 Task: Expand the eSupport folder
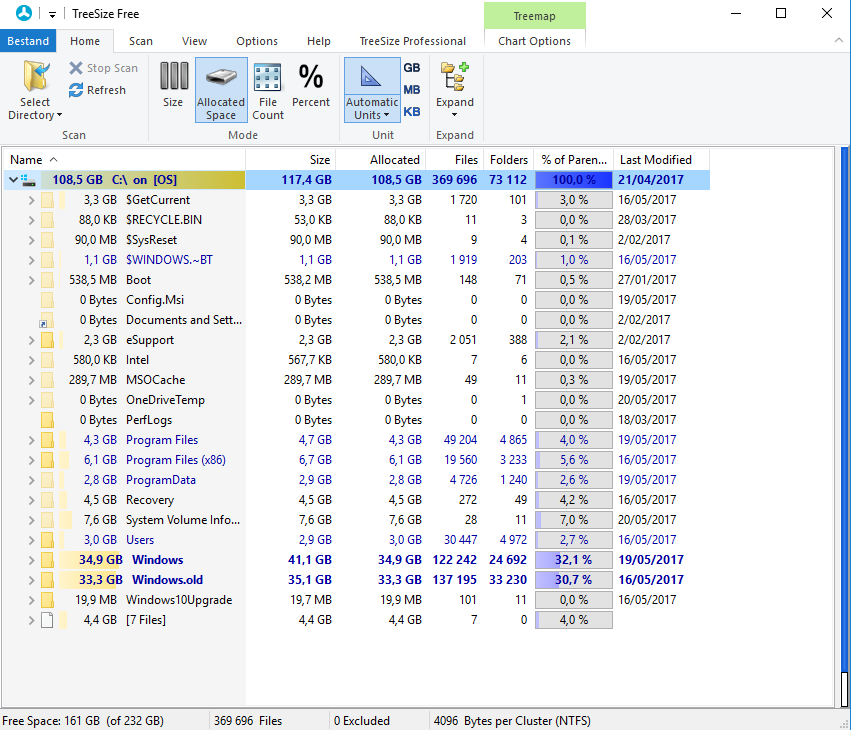coord(31,340)
